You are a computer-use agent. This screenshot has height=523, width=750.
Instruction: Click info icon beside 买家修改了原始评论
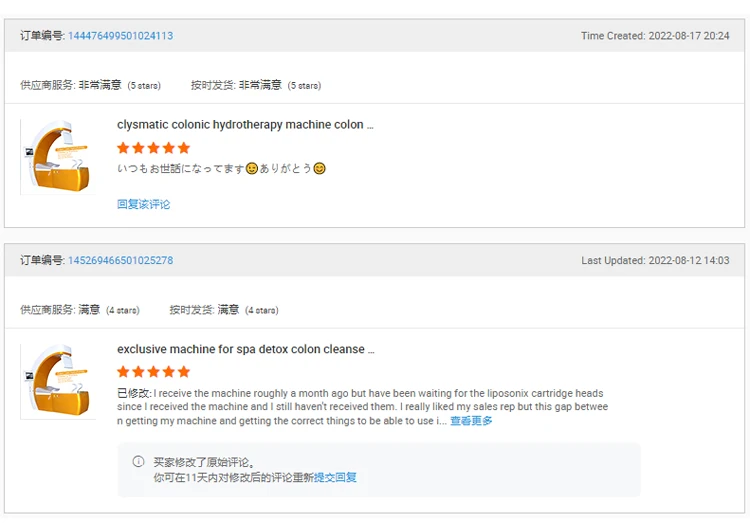tap(138, 462)
